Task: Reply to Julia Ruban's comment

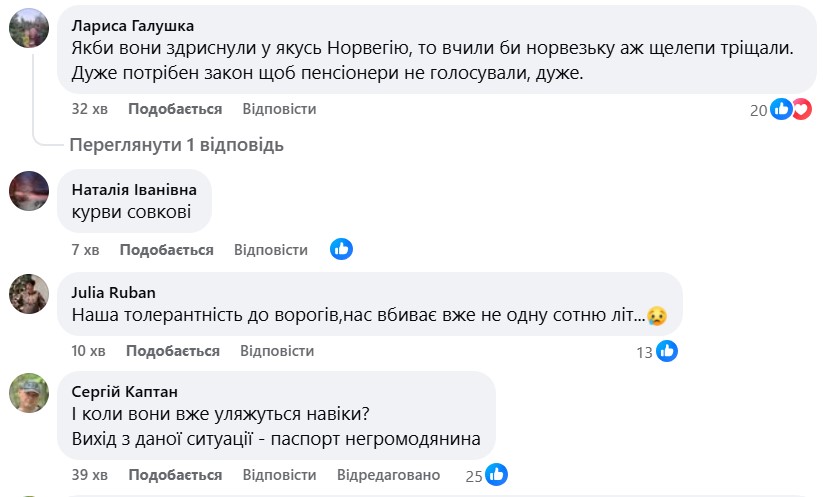Action: tap(277, 351)
